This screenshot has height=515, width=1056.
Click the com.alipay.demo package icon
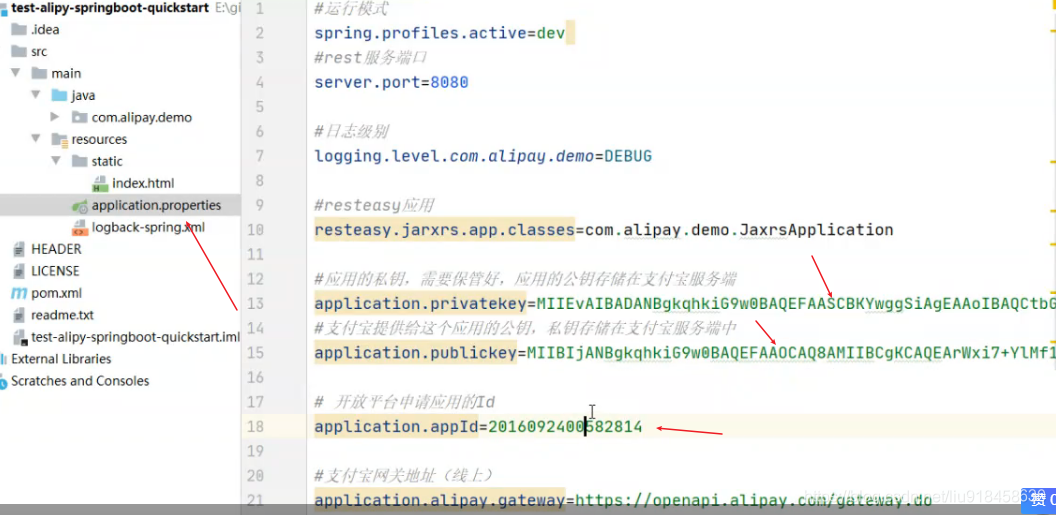pos(79,117)
